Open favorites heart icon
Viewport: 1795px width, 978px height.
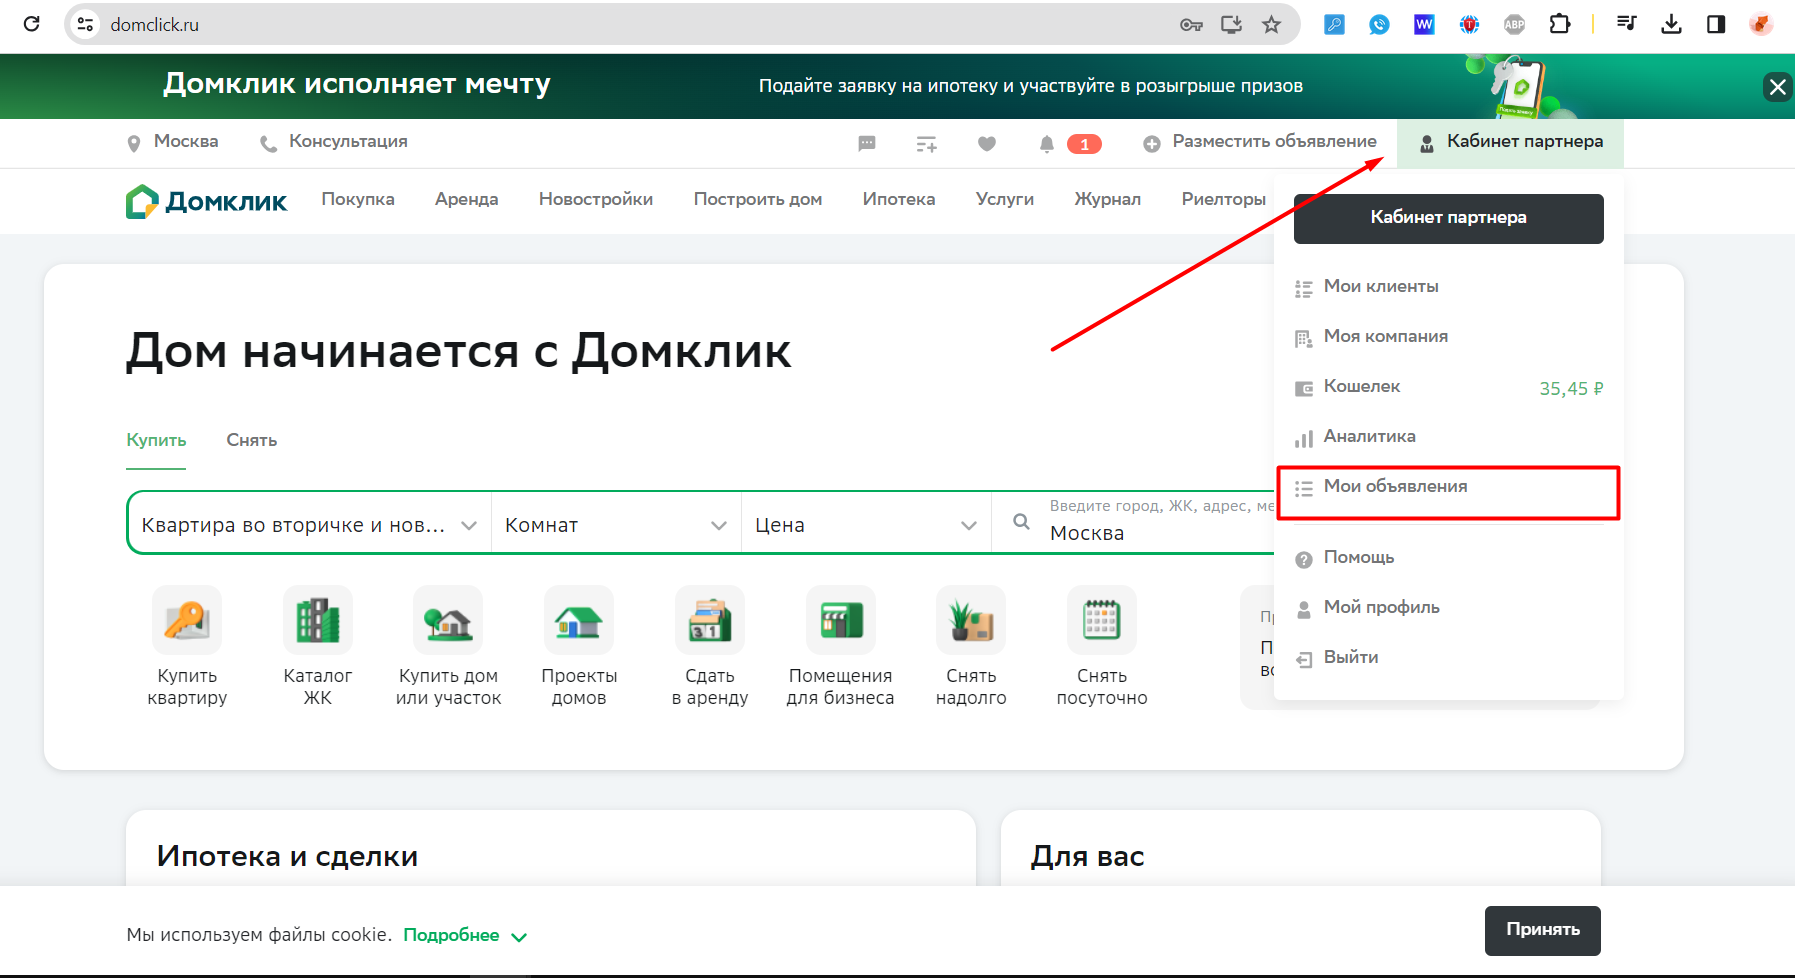[x=987, y=144]
